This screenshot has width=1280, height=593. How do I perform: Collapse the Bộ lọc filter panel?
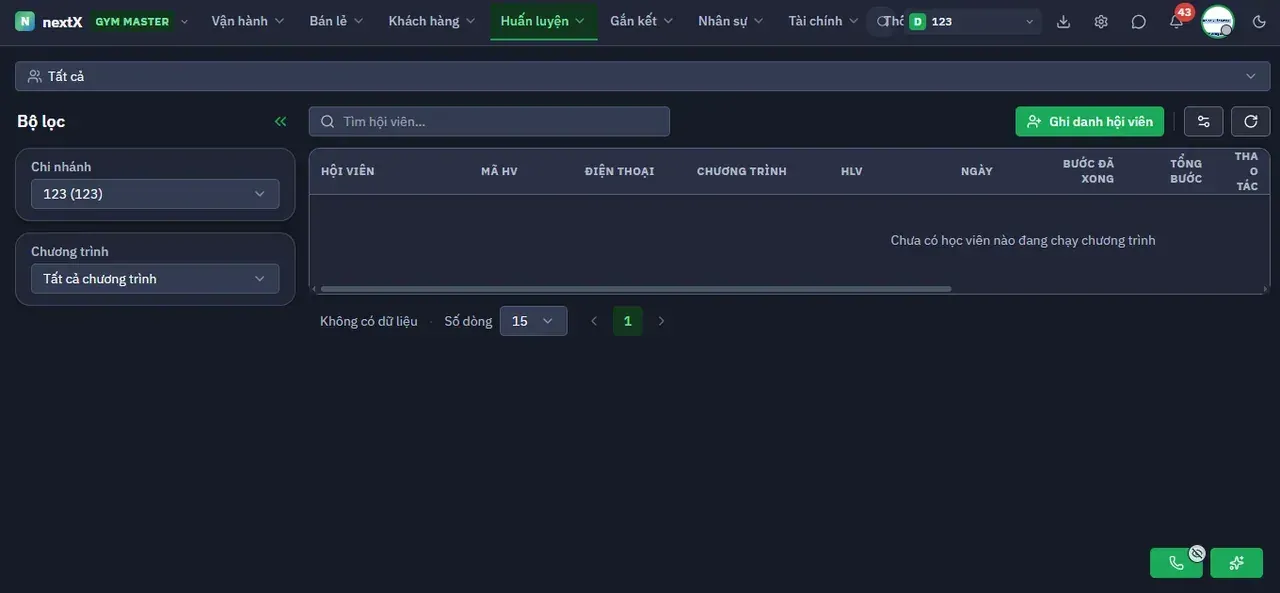[281, 121]
